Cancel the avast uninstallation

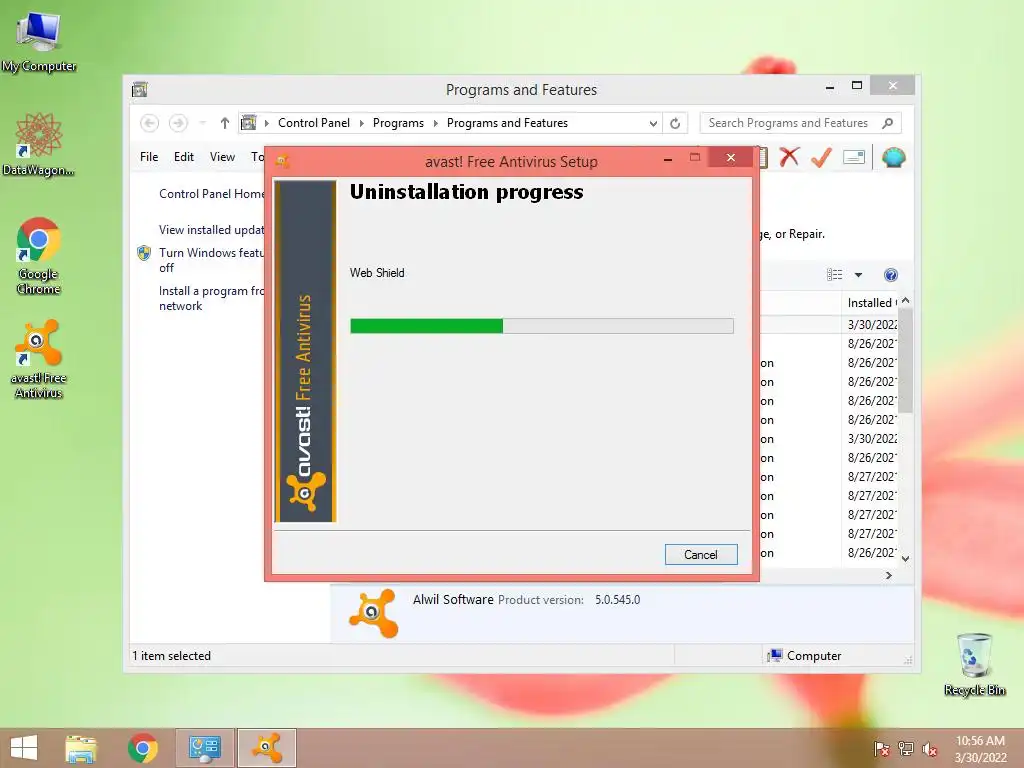click(x=701, y=554)
